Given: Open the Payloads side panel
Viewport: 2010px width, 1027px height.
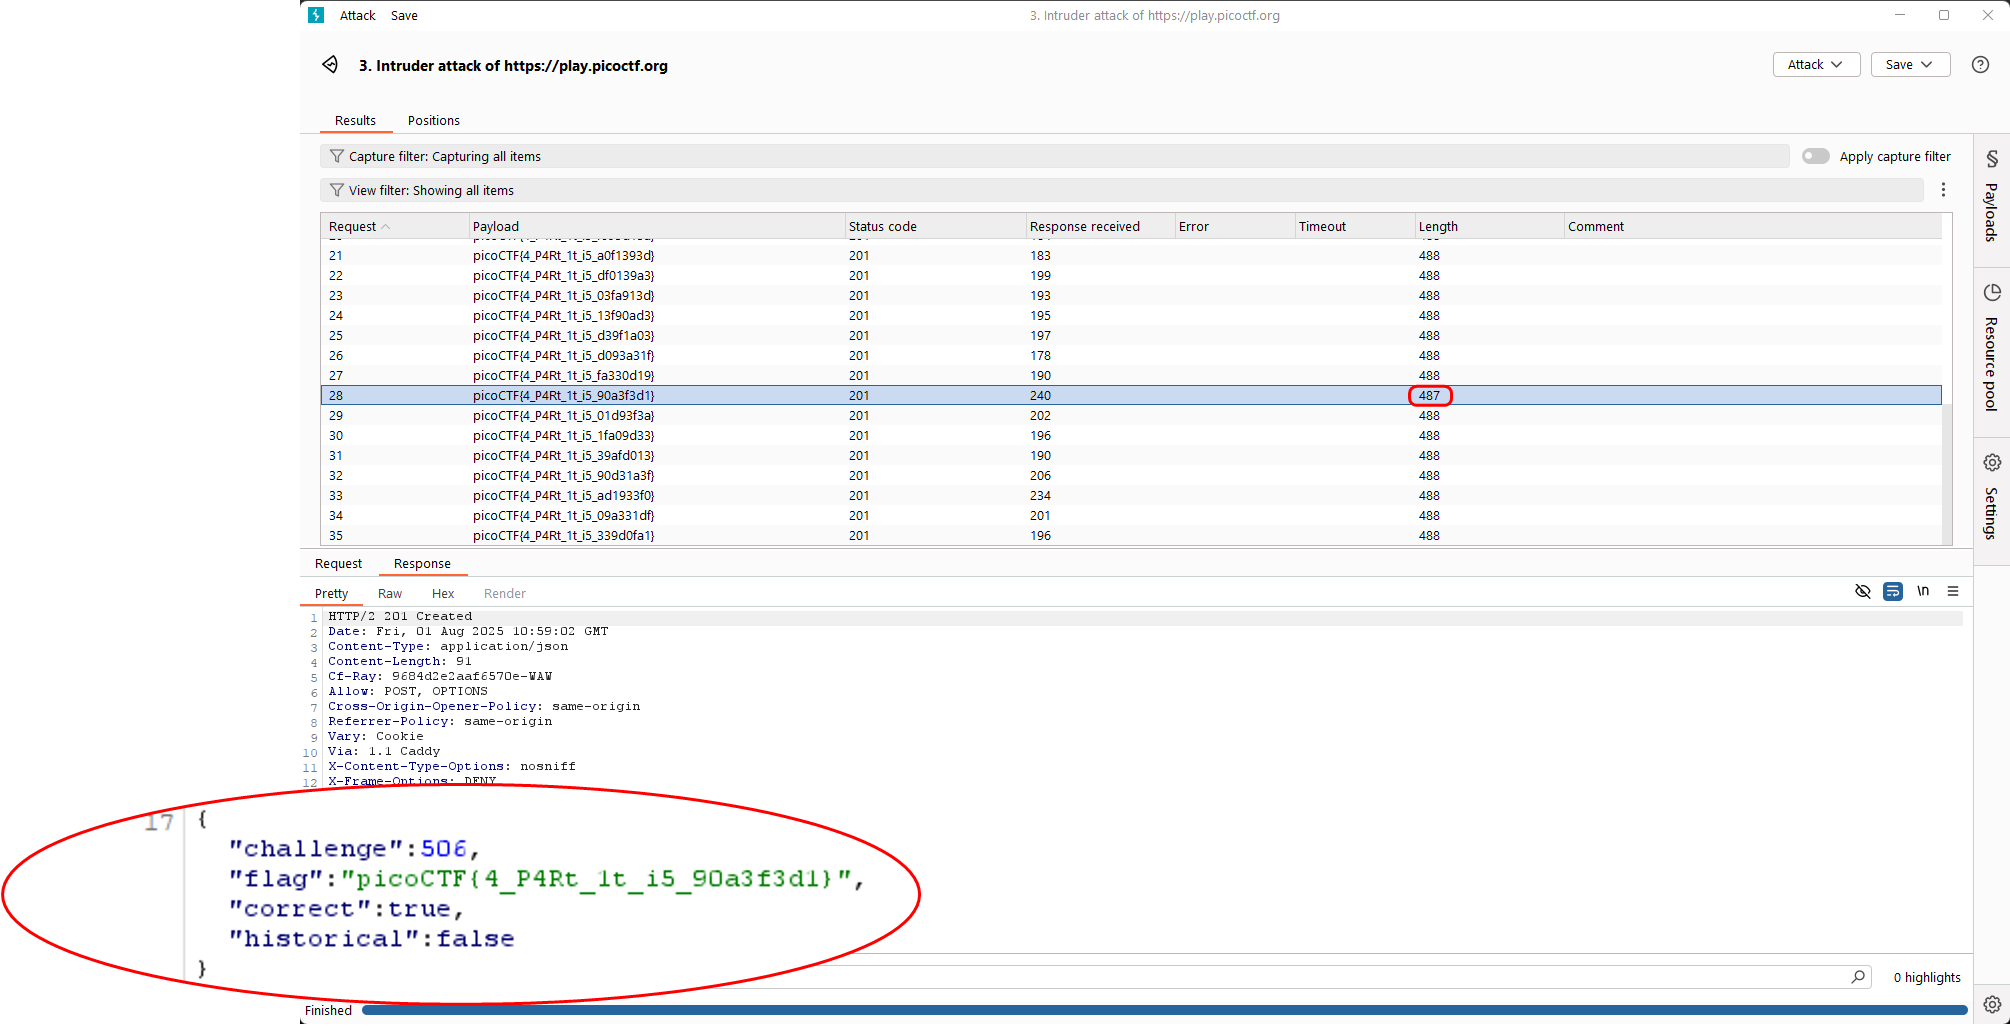Looking at the screenshot, I should coord(1991,198).
